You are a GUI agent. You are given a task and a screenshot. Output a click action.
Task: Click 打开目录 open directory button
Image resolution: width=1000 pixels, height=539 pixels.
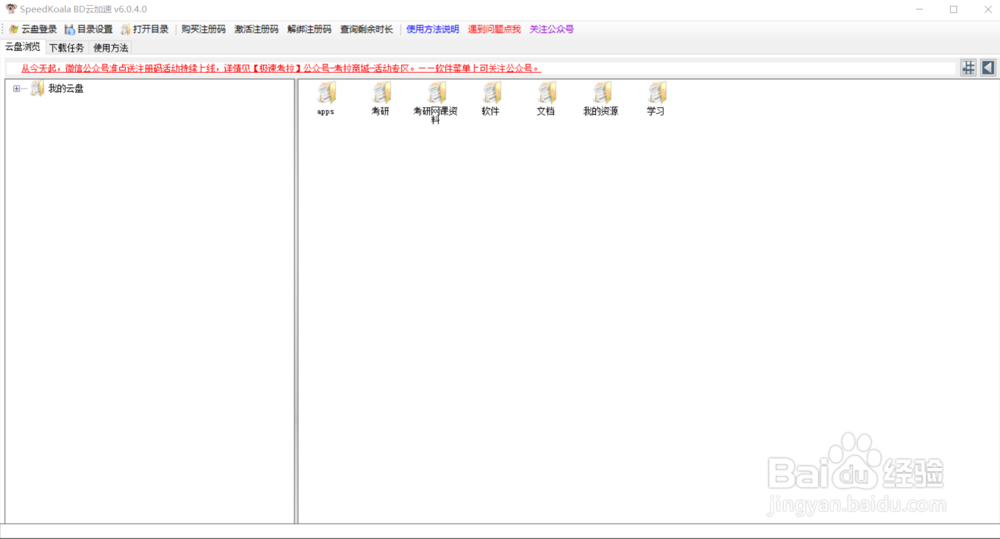click(145, 29)
